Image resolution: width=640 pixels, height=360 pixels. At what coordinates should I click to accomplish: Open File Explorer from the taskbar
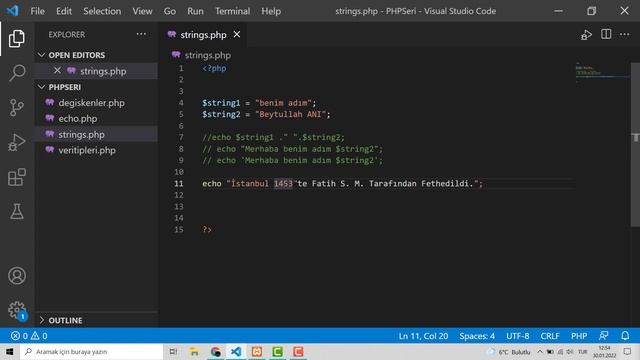coord(194,351)
